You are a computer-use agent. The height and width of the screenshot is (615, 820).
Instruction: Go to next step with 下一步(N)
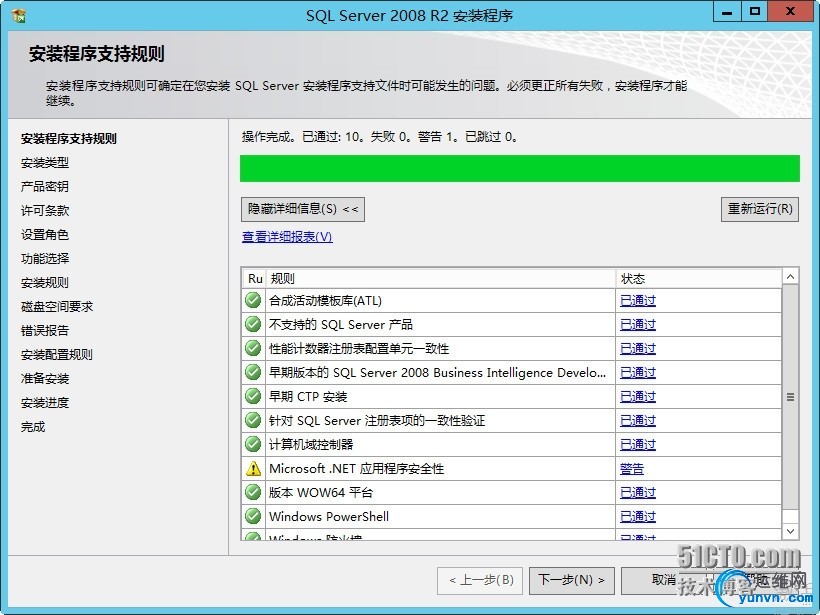click(572, 580)
